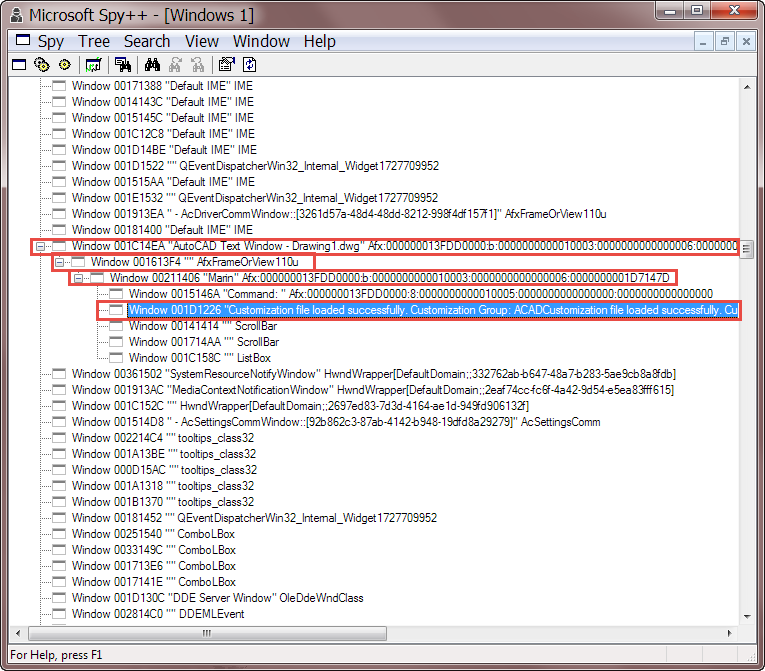The height and width of the screenshot is (671, 765).
Task: Click the binoculars Find toolbar icon
Action: [152, 64]
